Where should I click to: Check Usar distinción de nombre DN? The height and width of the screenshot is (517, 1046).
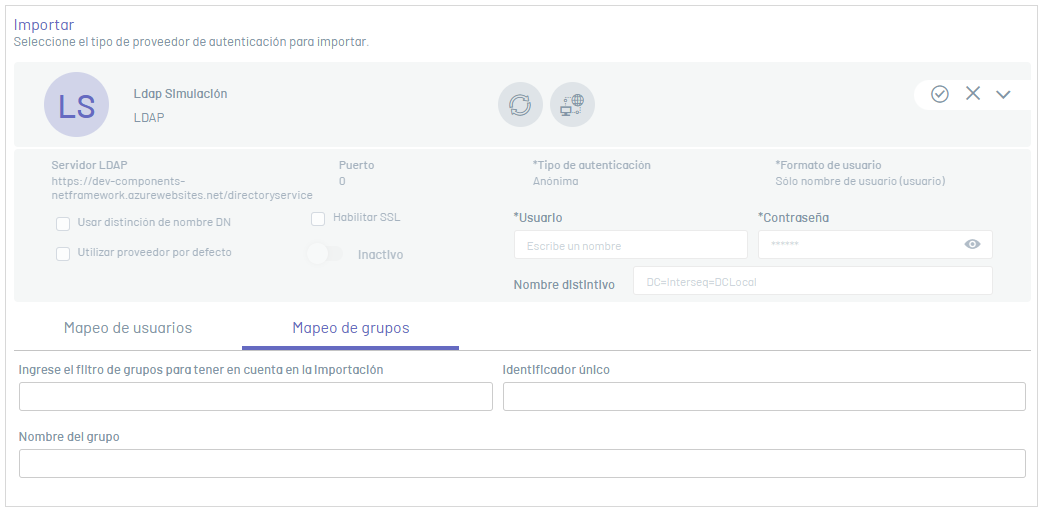pyautogui.click(x=63, y=223)
